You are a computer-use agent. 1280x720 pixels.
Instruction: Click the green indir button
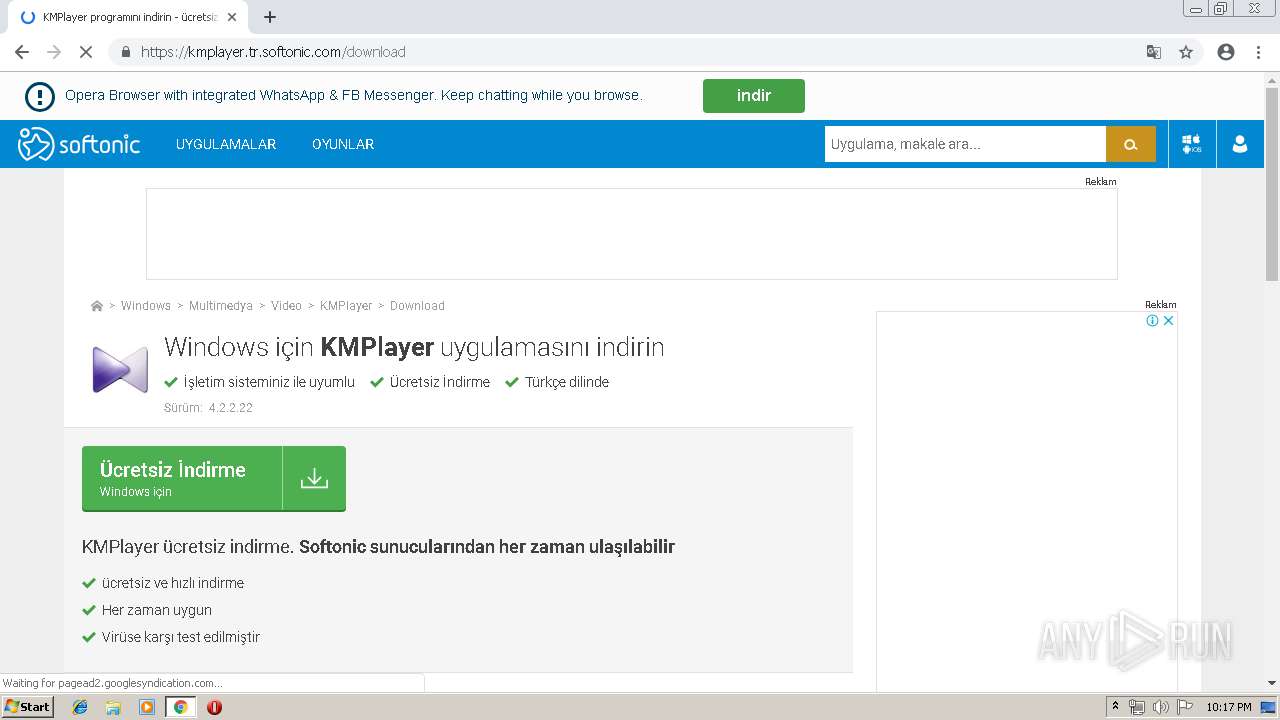(x=754, y=96)
